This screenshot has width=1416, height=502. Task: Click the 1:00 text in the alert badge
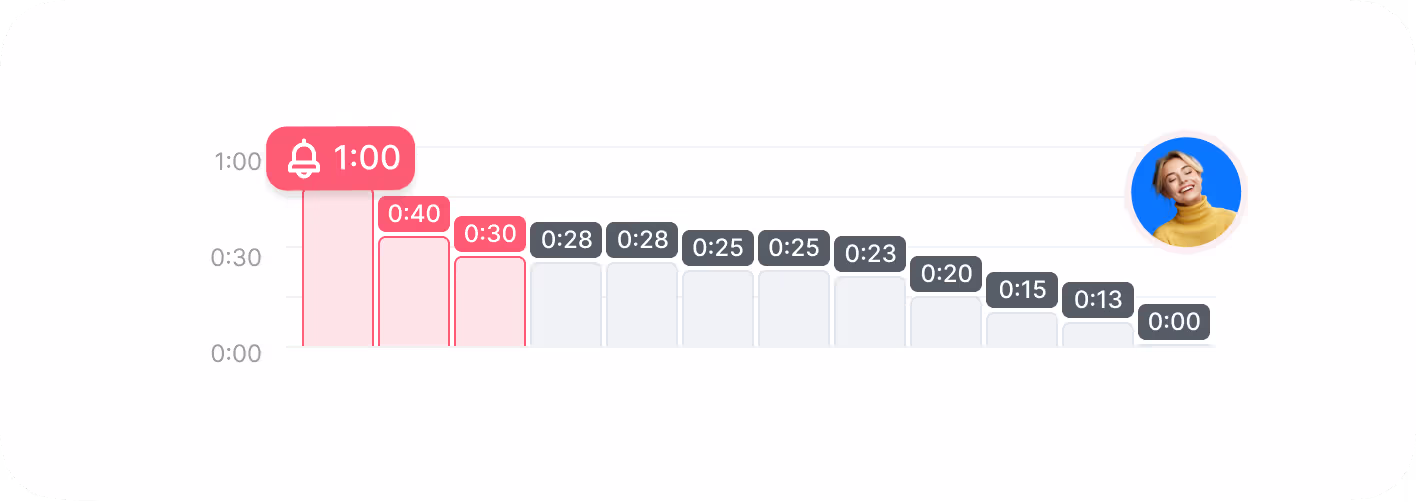[x=366, y=158]
